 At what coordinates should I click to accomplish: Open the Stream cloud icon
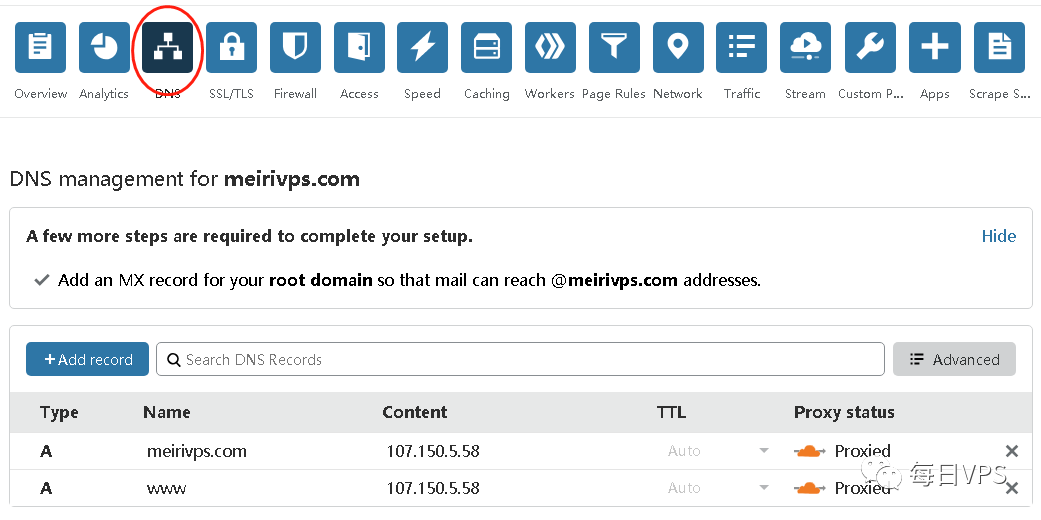805,47
